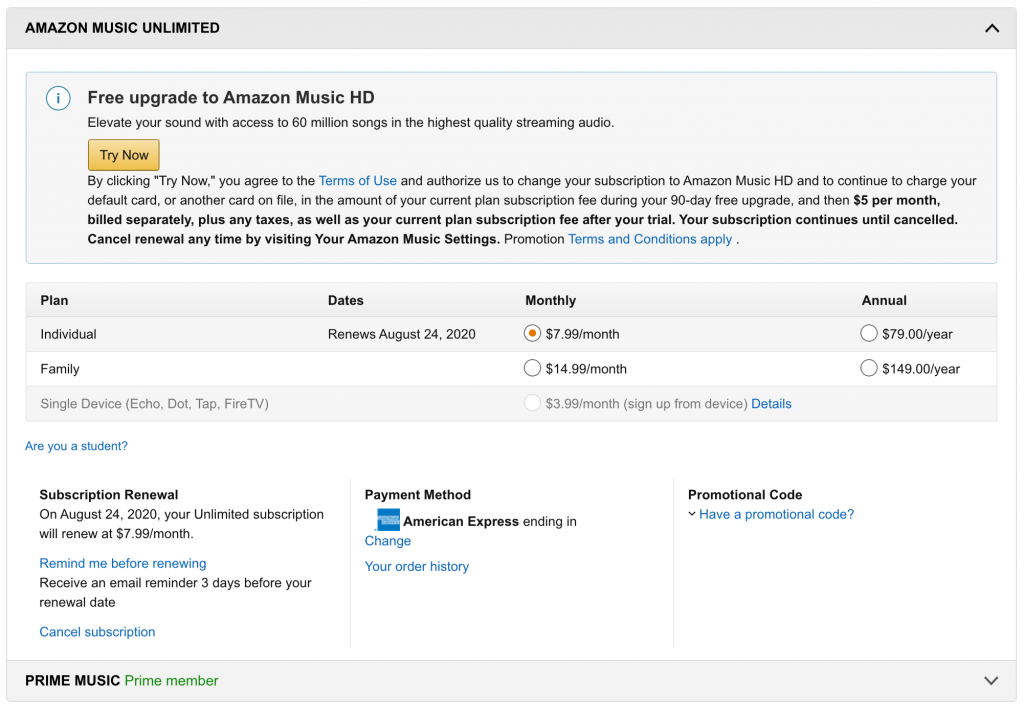The width and height of the screenshot is (1024, 709).
Task: Click the AMAZON MUSIC UNLIMITED header title
Action: coord(122,28)
